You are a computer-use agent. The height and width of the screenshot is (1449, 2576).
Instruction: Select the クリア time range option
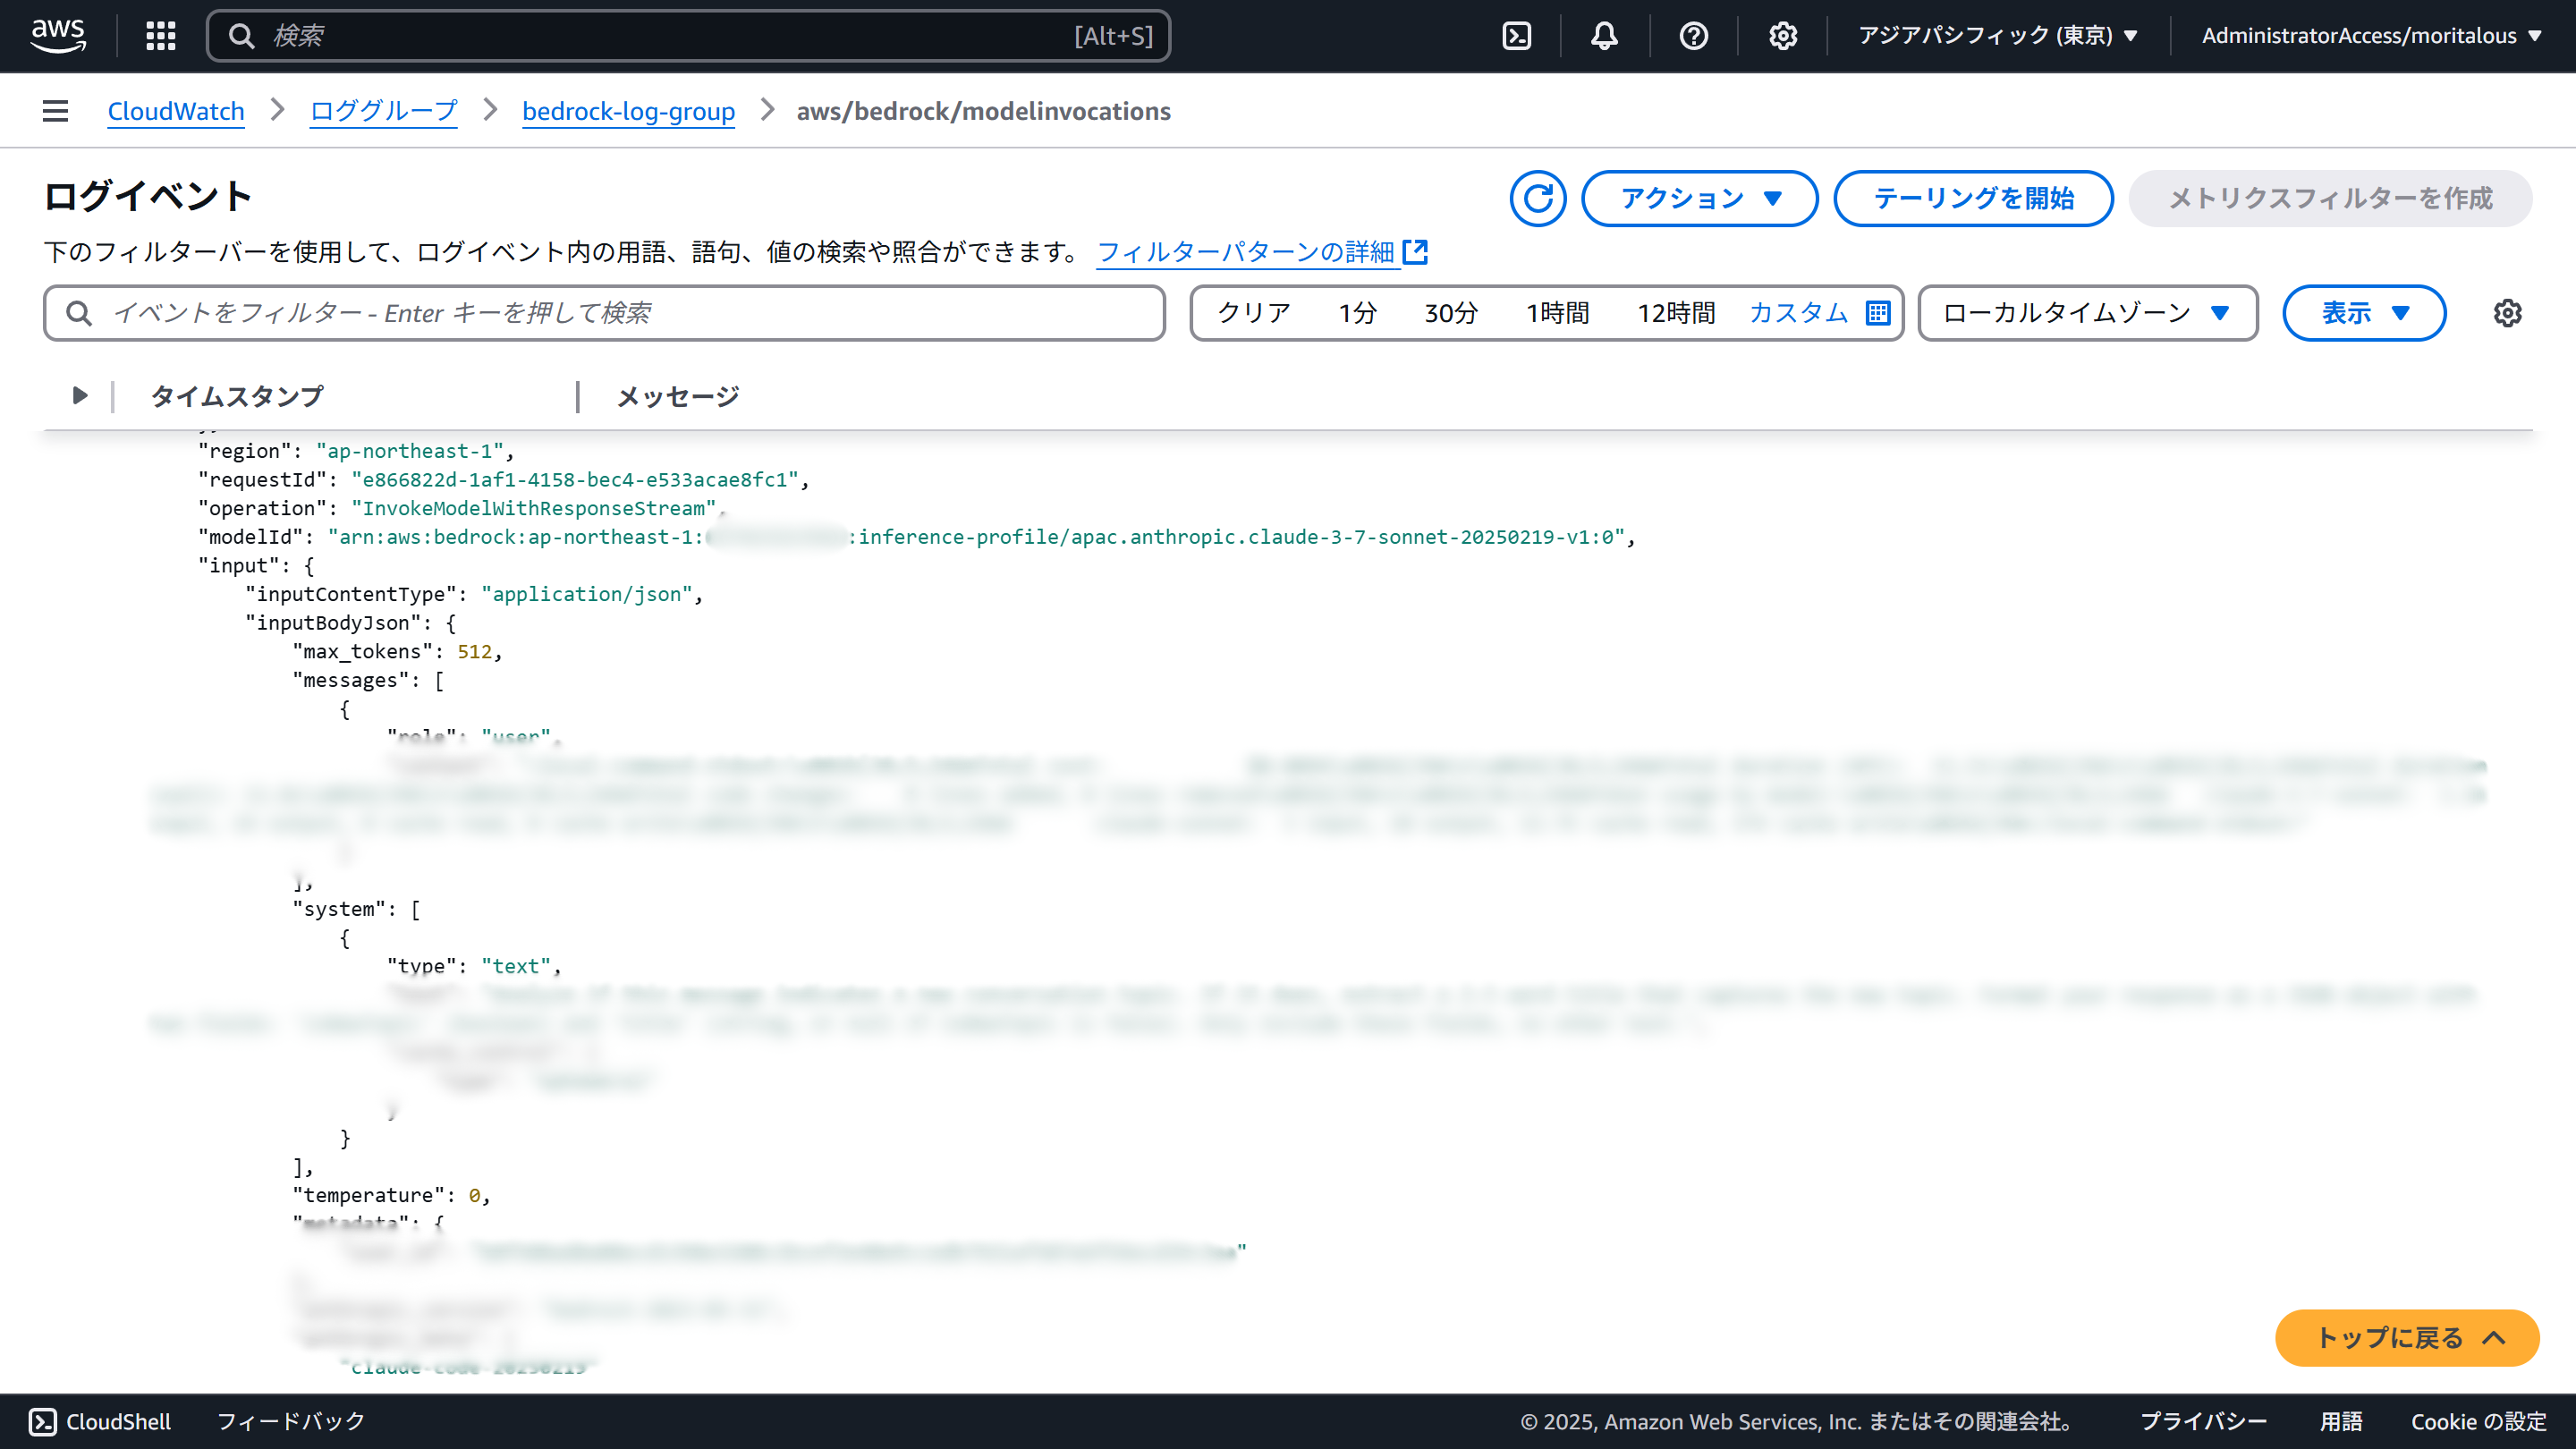1254,313
